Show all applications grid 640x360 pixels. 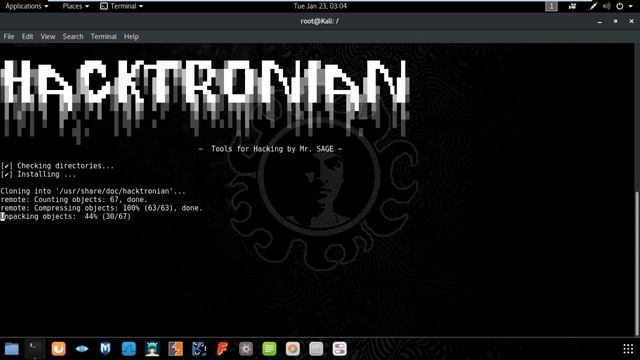(x=628, y=349)
